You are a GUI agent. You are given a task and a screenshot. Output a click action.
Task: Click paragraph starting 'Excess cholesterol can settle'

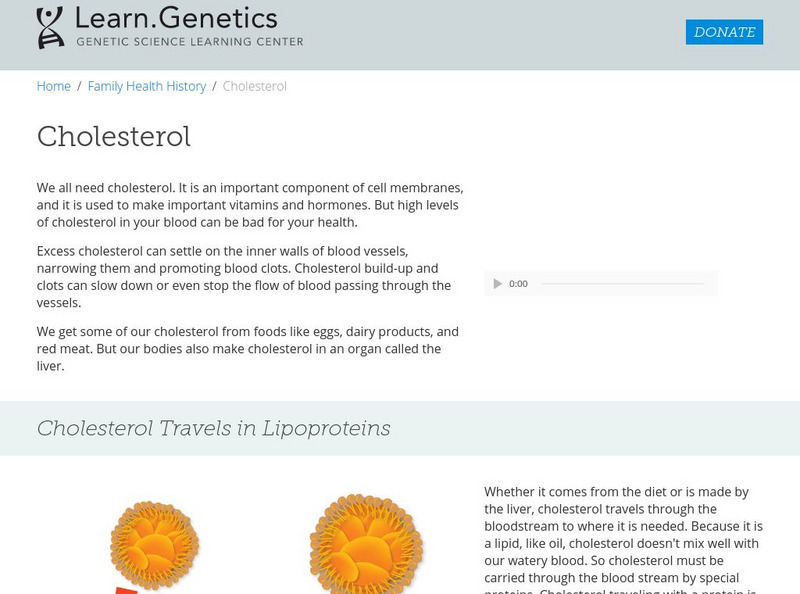point(244,276)
